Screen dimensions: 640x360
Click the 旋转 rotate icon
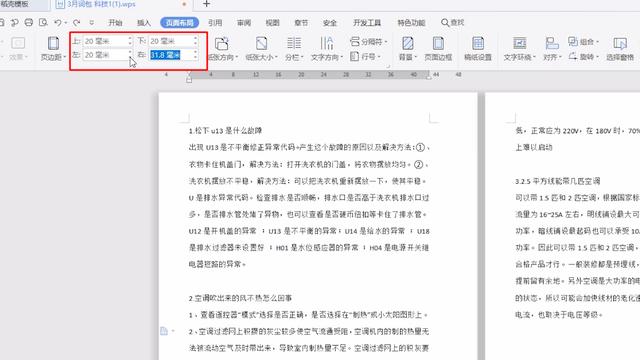[573, 56]
